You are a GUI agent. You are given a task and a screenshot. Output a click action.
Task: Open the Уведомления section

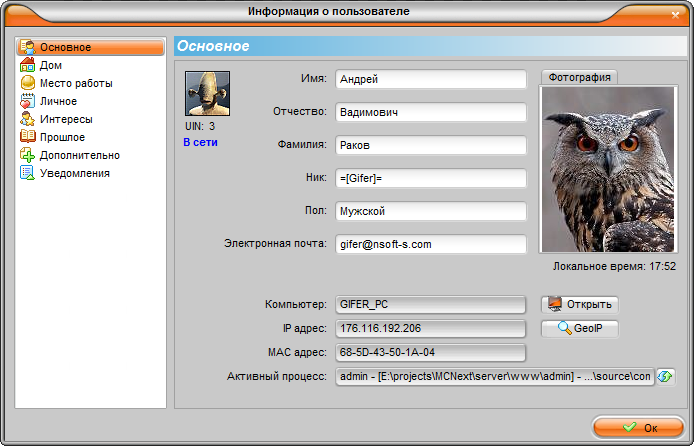click(75, 173)
